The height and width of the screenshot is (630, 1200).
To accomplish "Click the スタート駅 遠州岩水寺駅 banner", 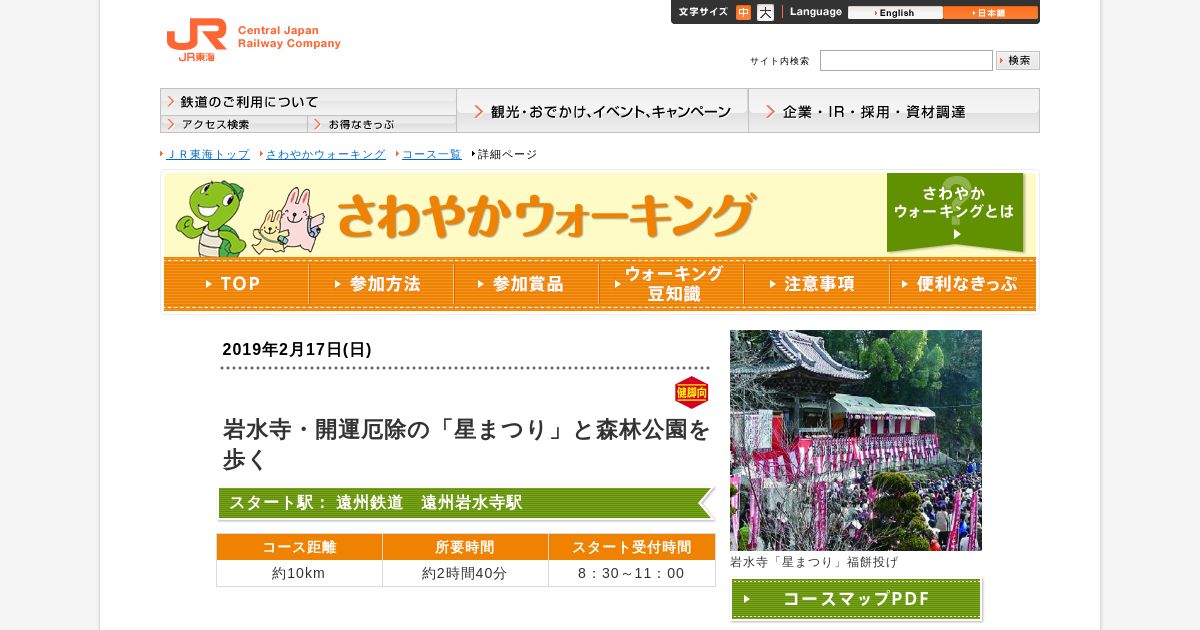I will pyautogui.click(x=466, y=503).
